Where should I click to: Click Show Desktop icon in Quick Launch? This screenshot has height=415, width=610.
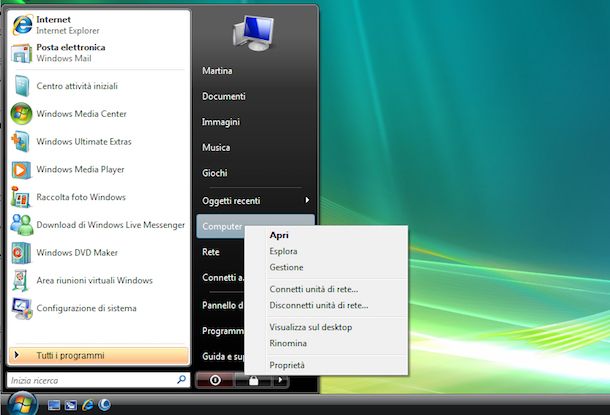(x=54, y=405)
